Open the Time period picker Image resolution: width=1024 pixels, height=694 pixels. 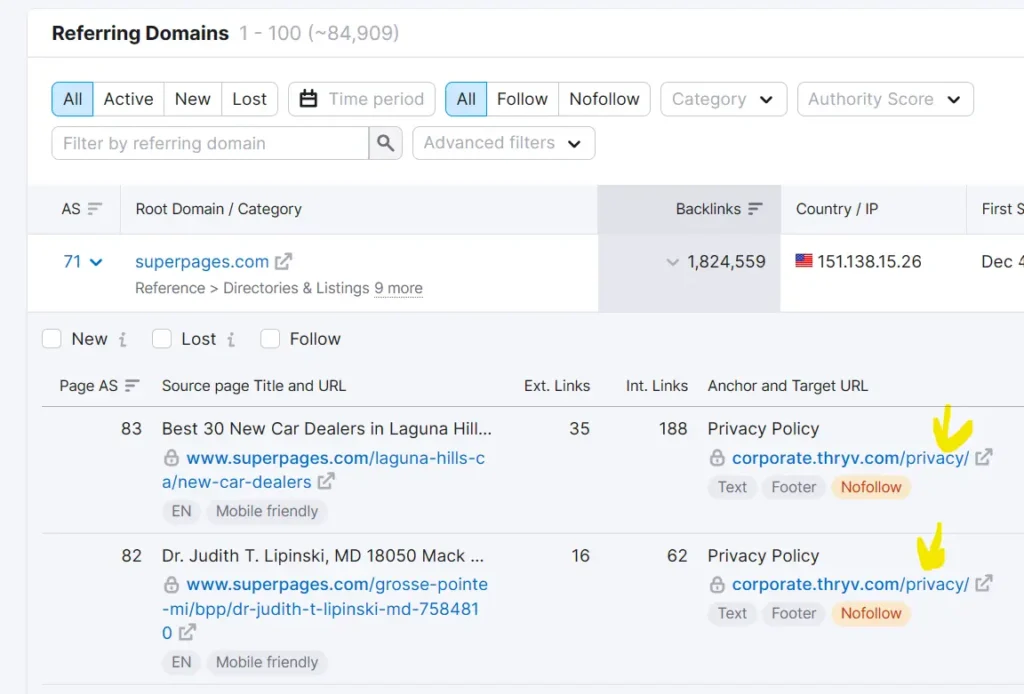pos(362,99)
